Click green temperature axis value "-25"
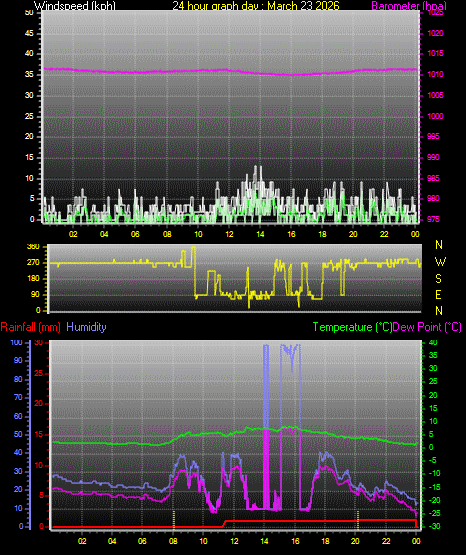This screenshot has height=555, width=466. pyautogui.click(x=435, y=513)
